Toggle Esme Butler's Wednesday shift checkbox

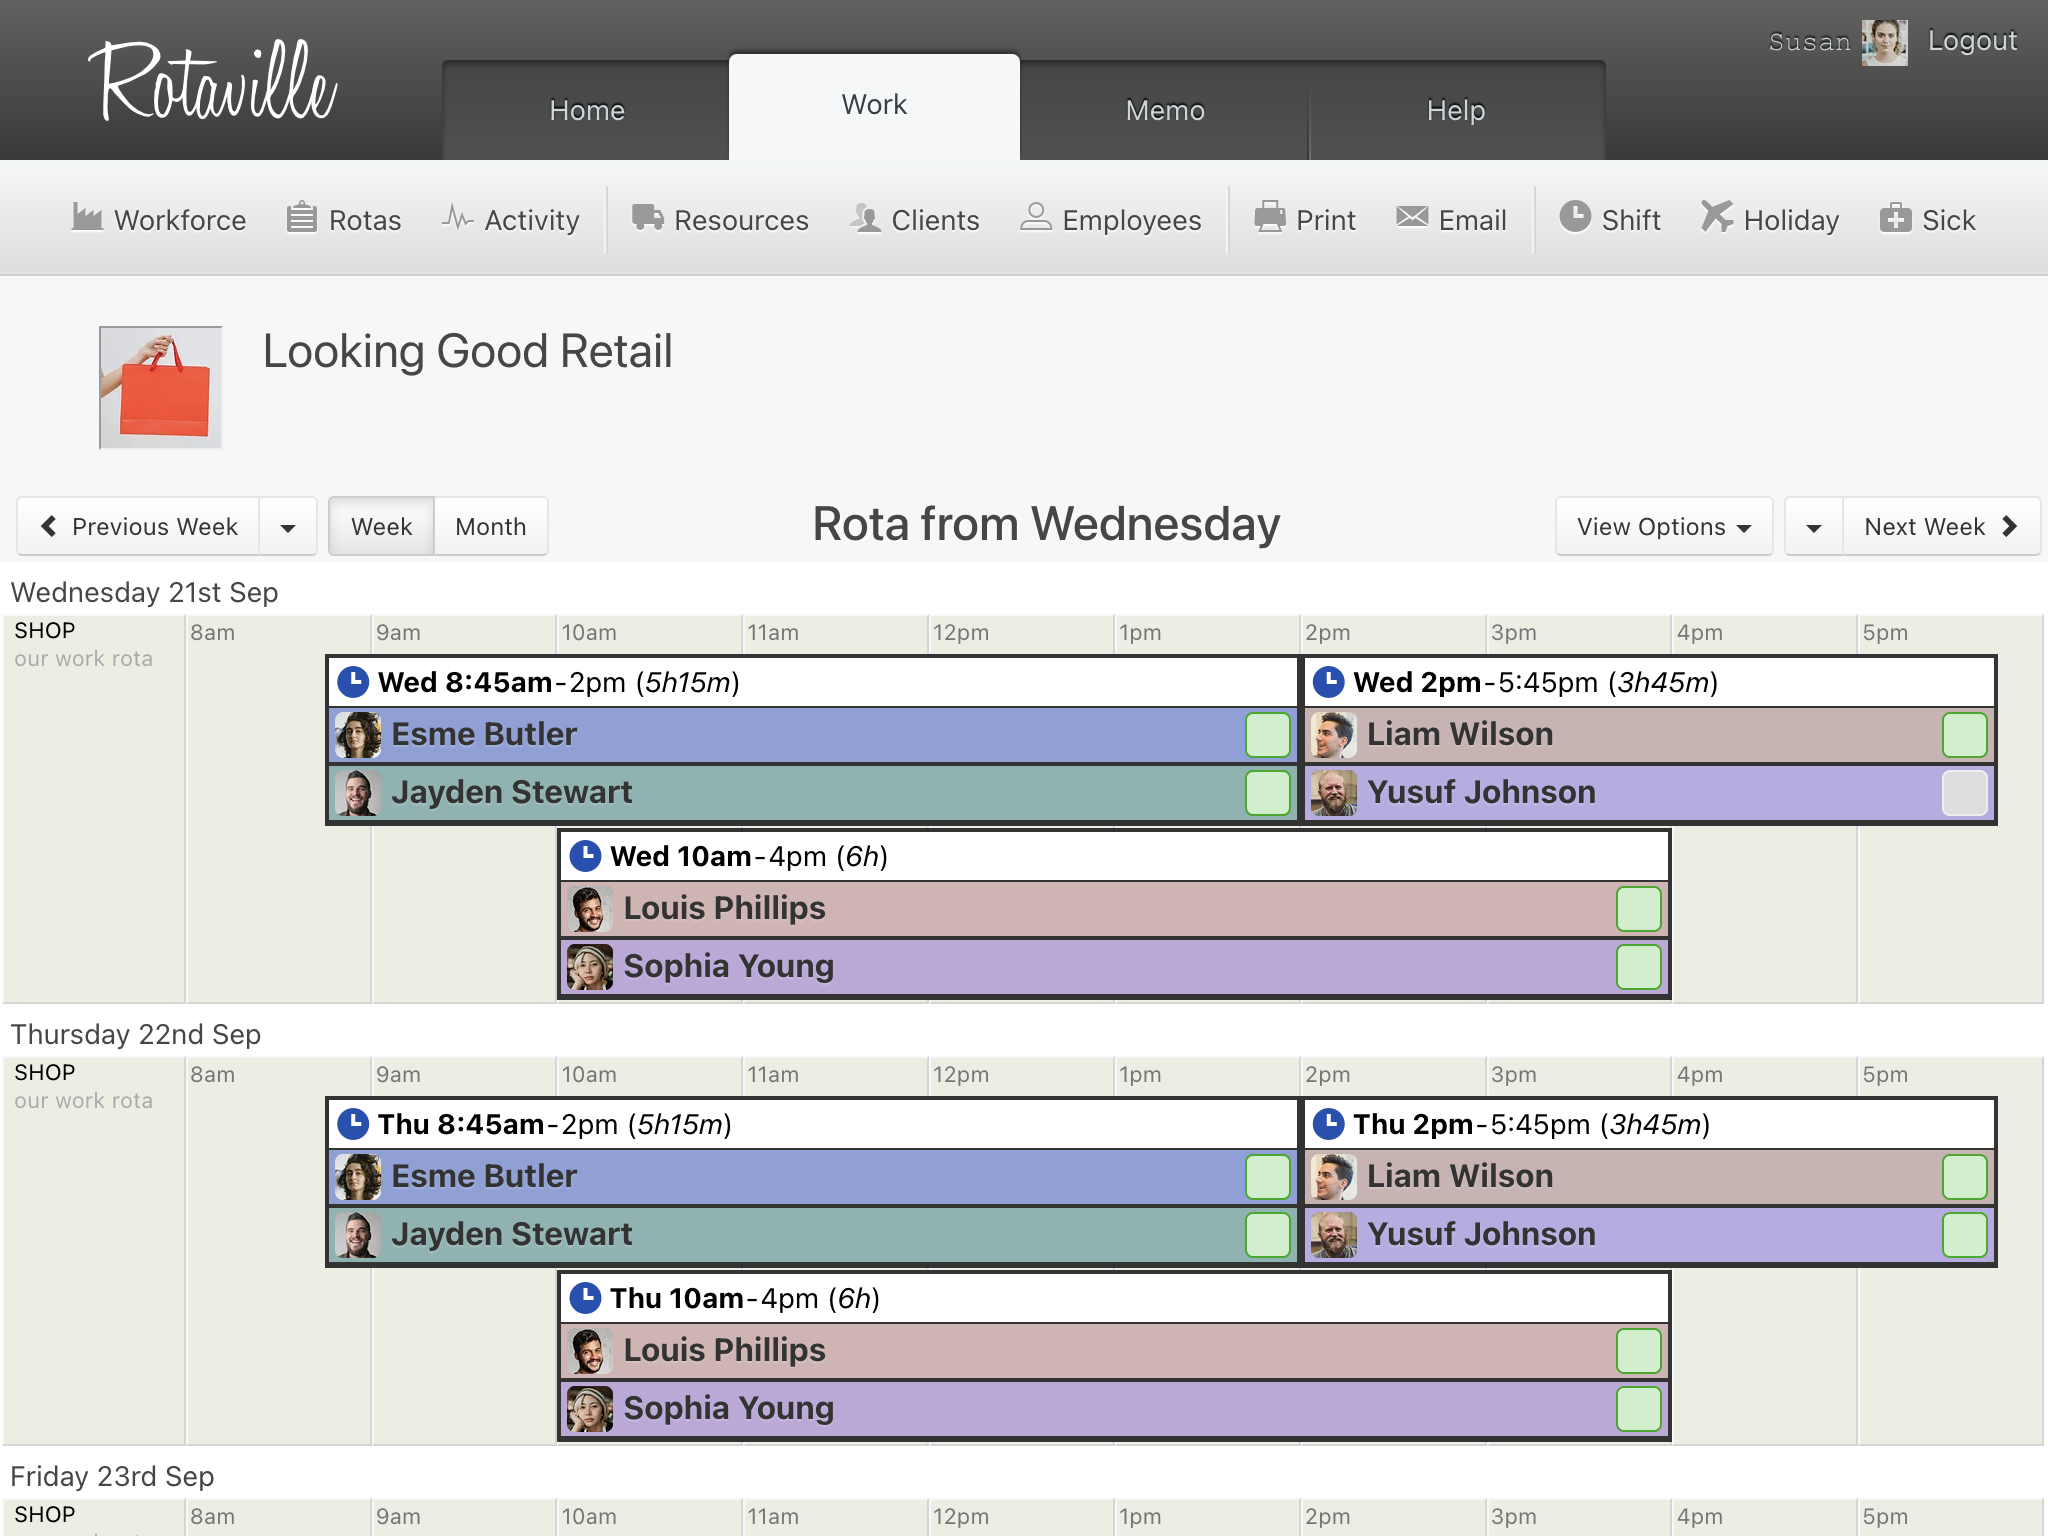[1267, 735]
